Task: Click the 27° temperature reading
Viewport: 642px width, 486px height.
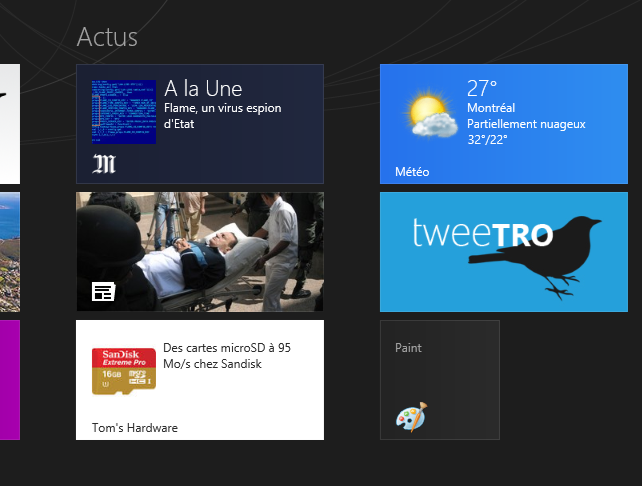Action: [x=482, y=88]
